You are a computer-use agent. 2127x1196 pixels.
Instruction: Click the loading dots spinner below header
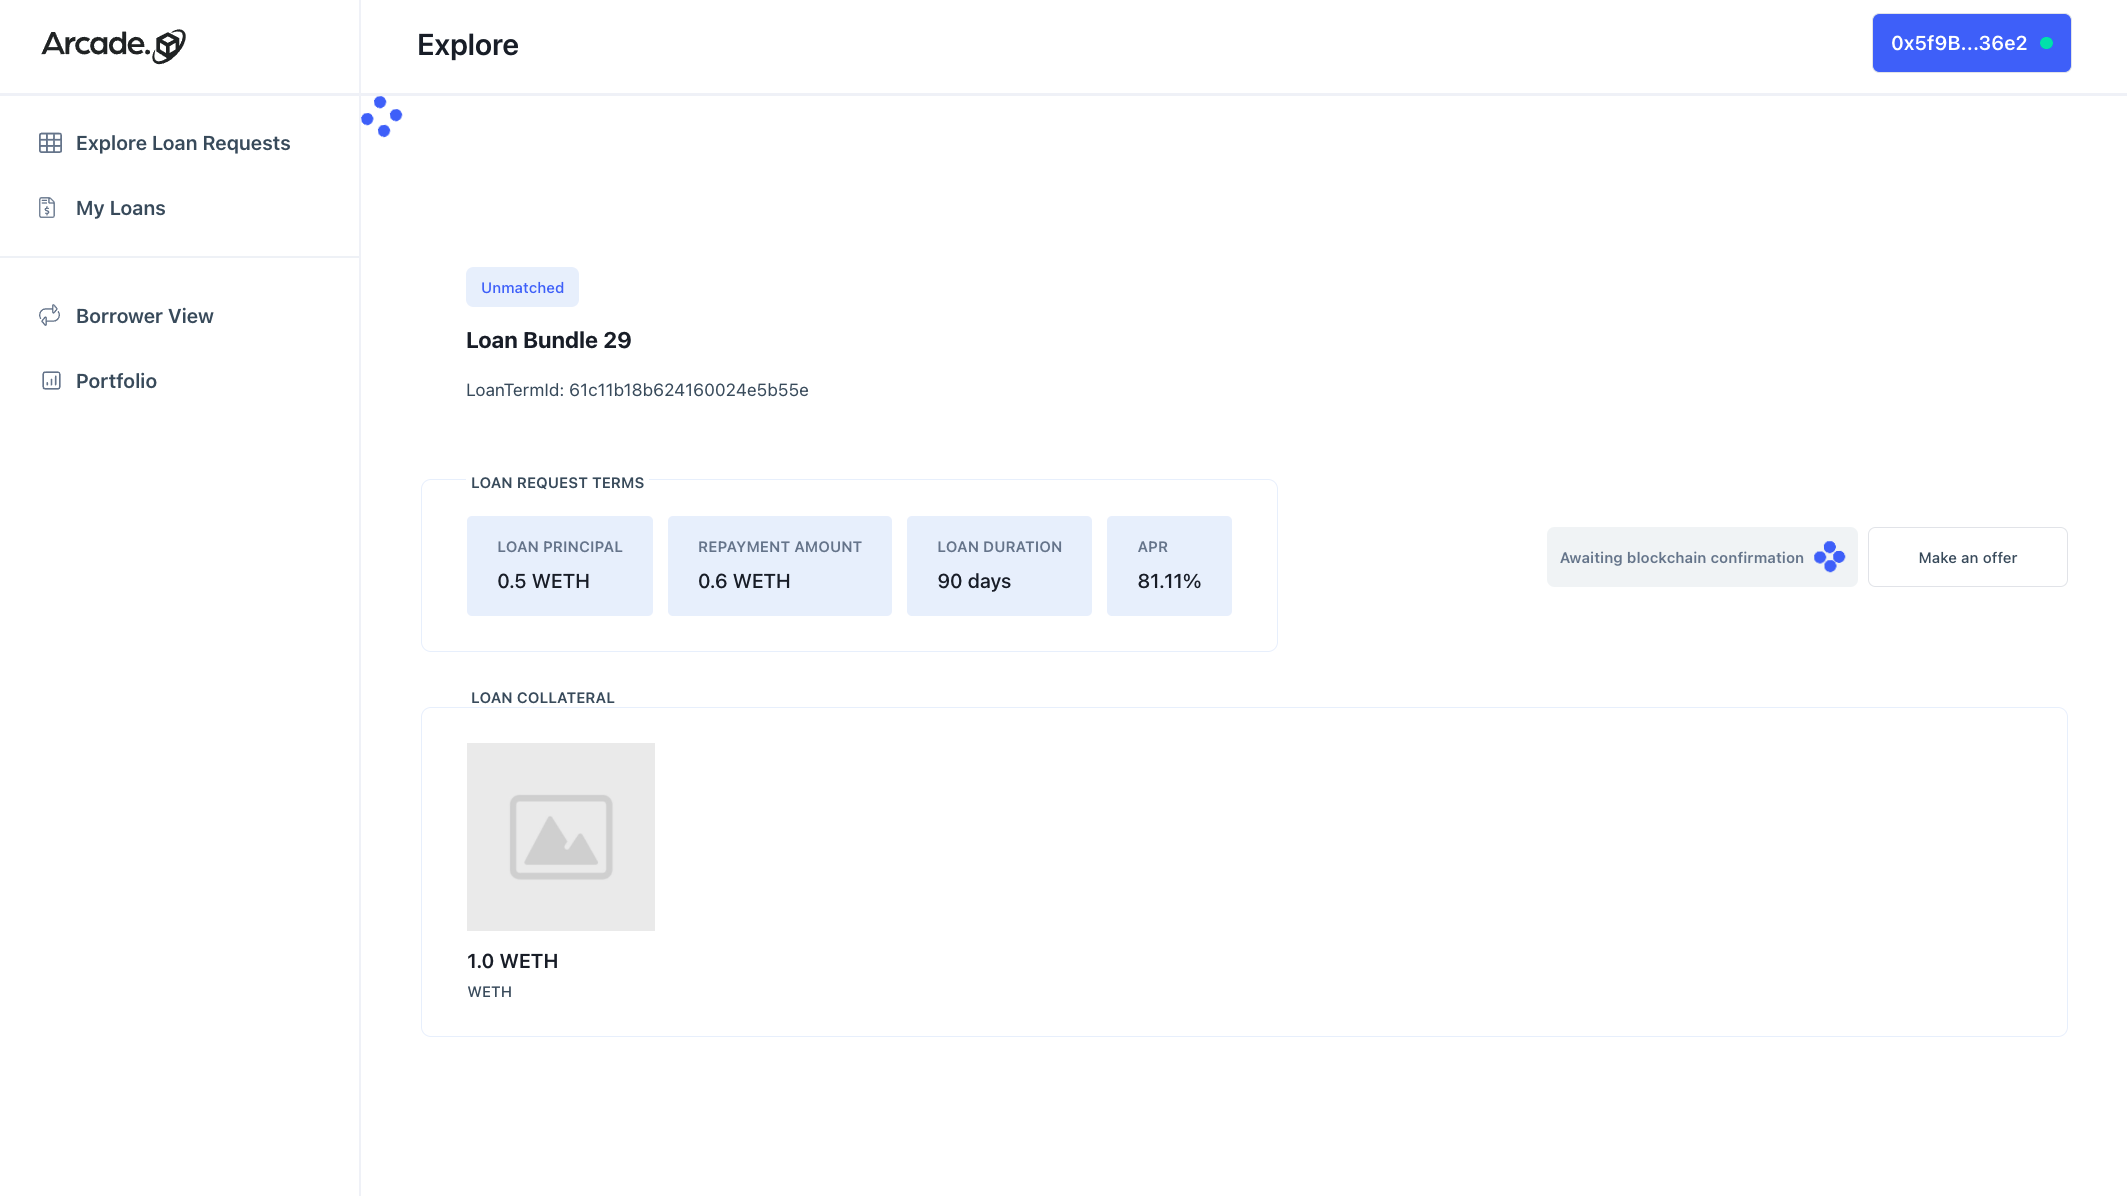click(382, 117)
